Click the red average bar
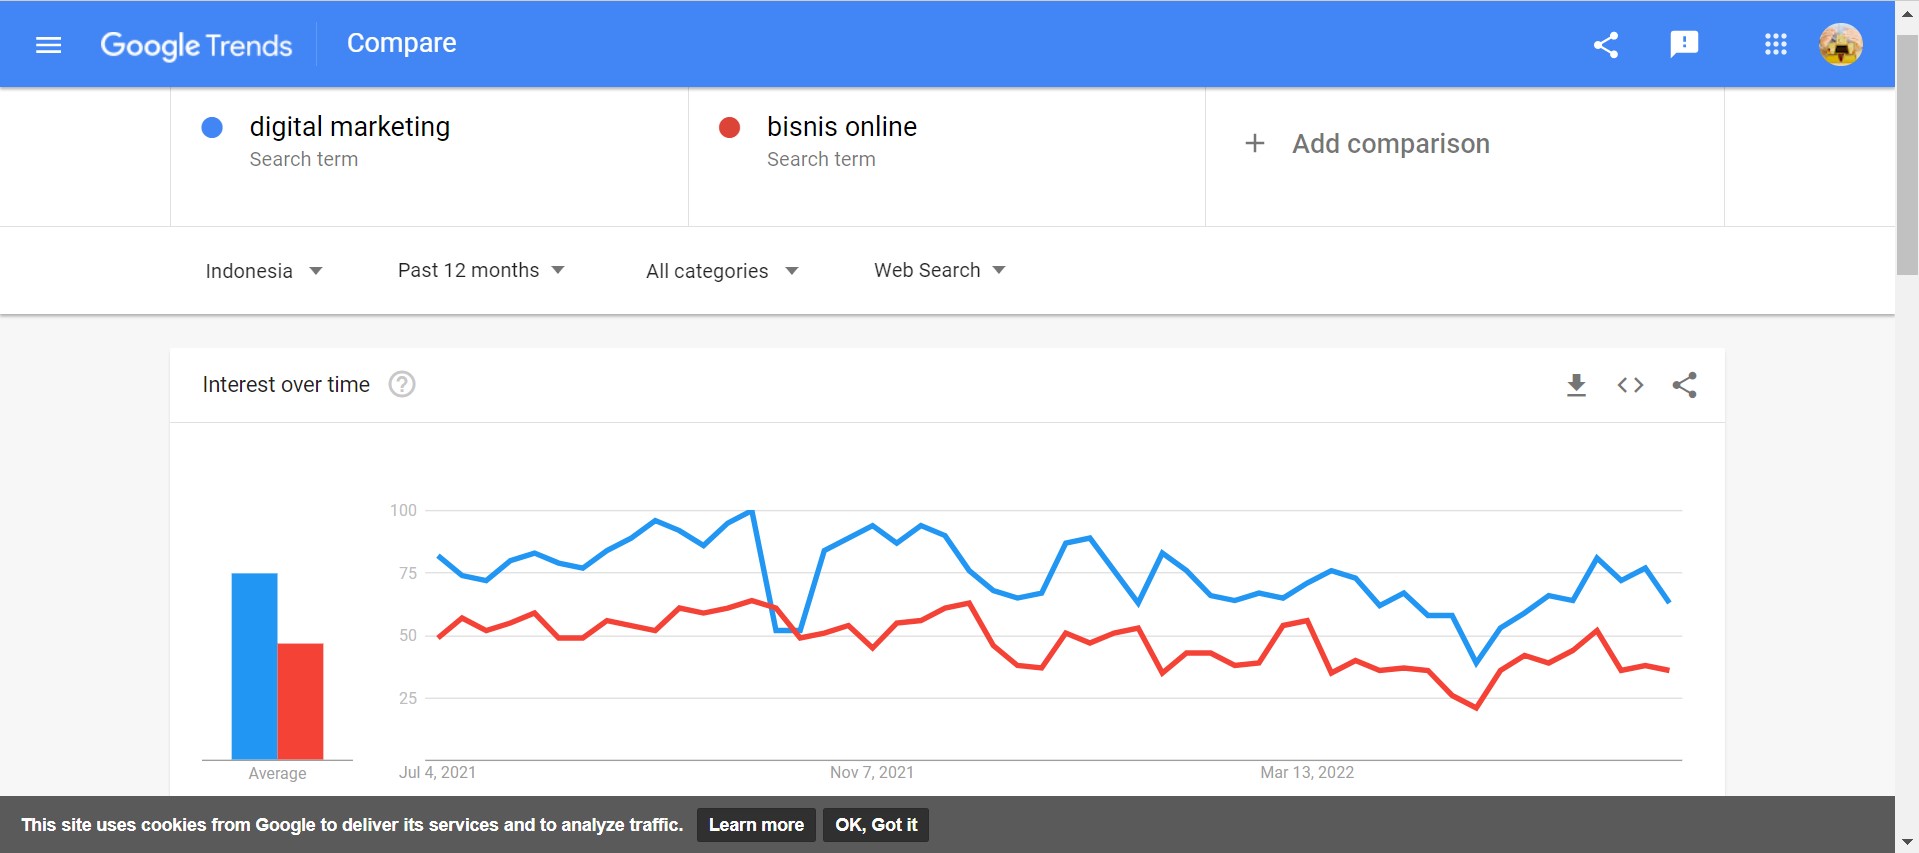The width and height of the screenshot is (1919, 853). coord(300,701)
